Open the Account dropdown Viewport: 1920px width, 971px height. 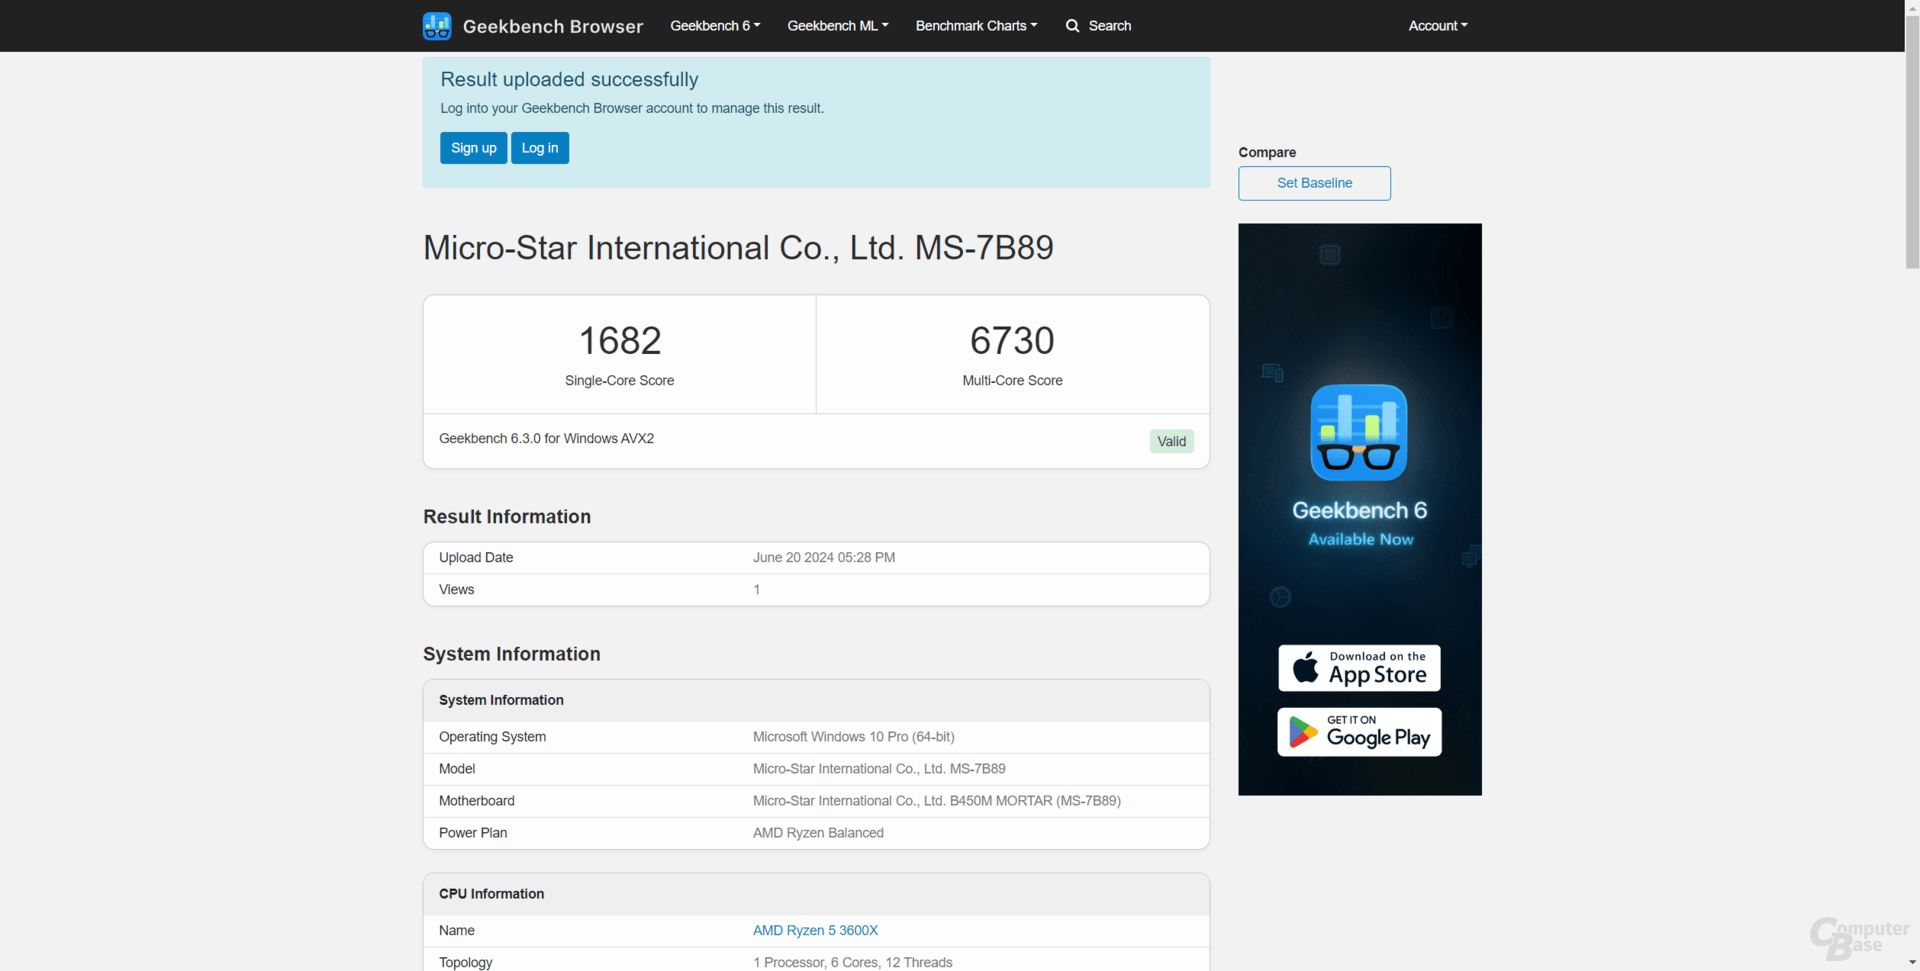1438,26
